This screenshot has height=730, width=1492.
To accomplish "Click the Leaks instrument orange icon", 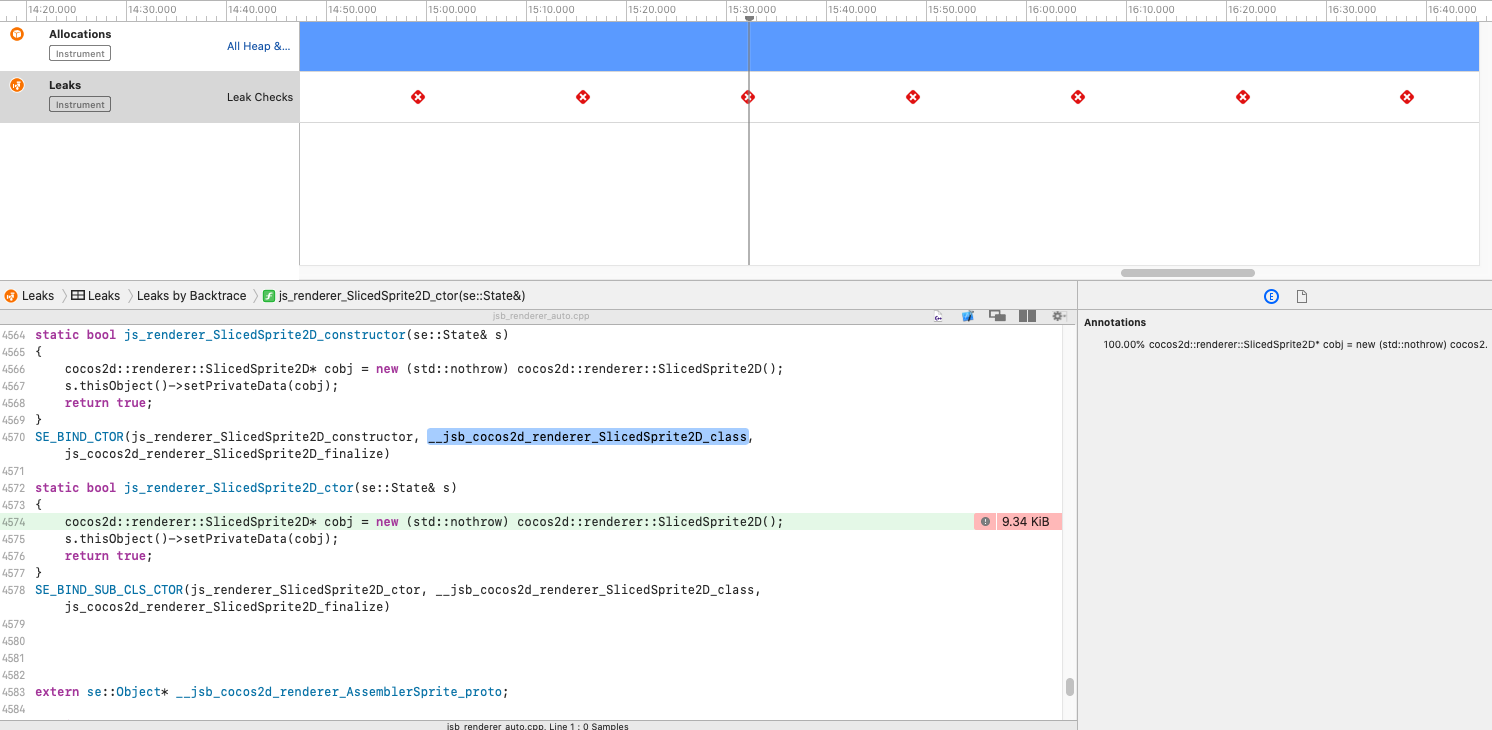I will (x=17, y=85).
